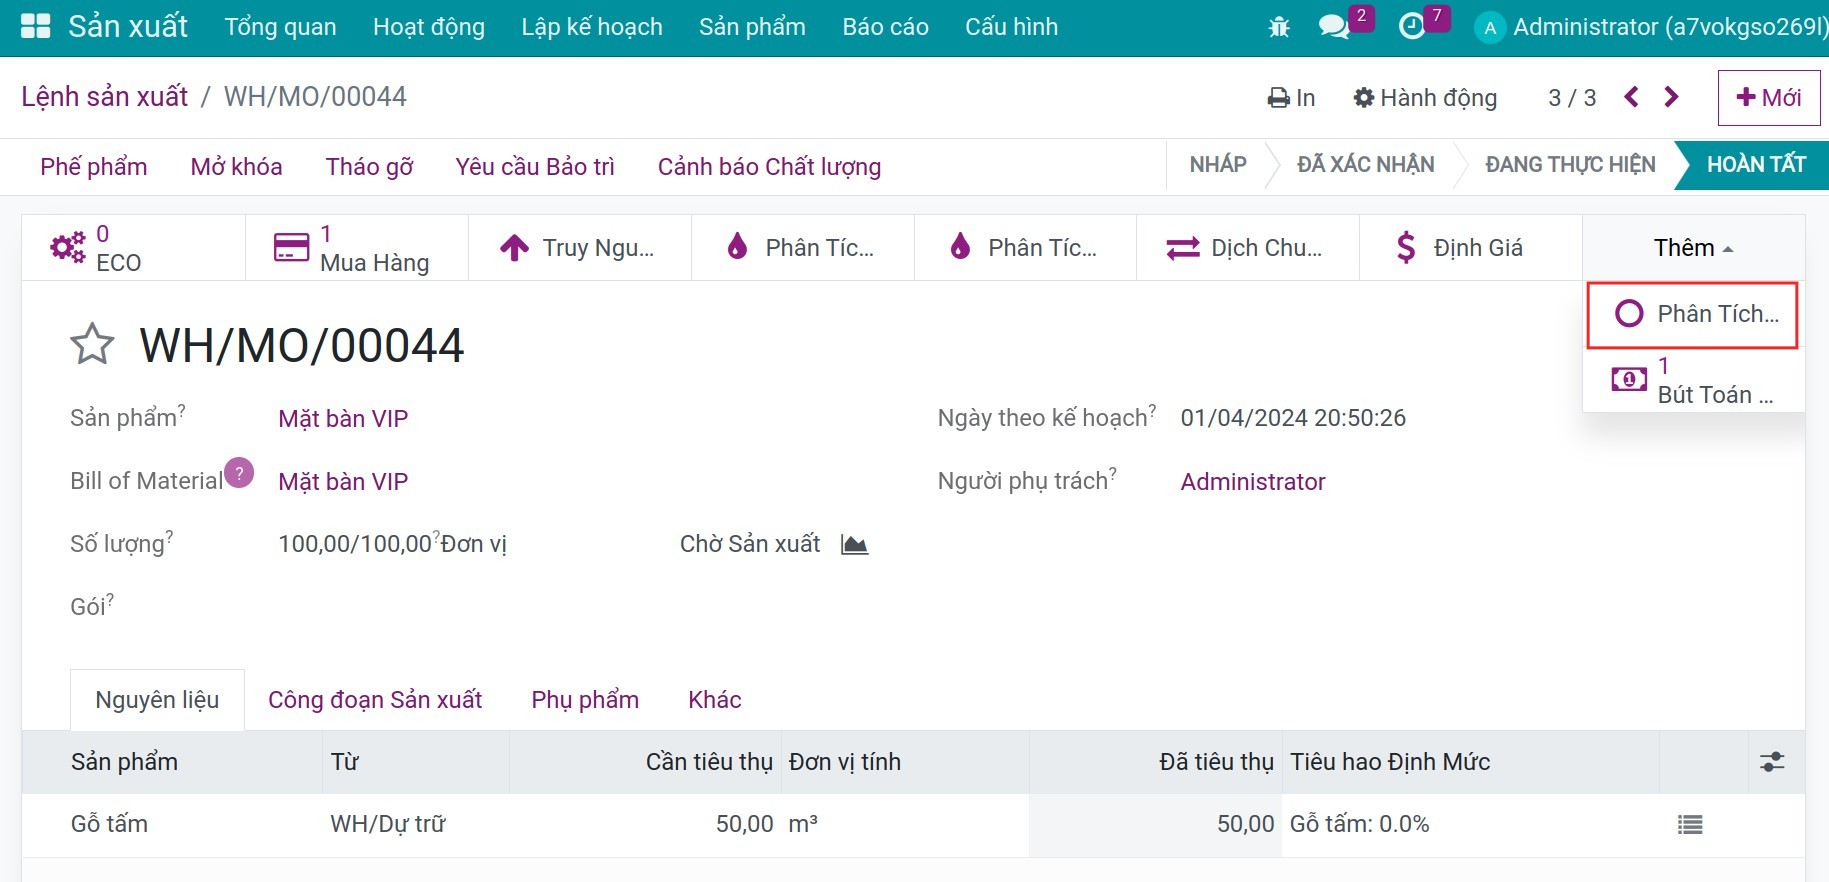The height and width of the screenshot is (882, 1829).
Task: Select the NHÁP status stage
Action: (x=1218, y=165)
